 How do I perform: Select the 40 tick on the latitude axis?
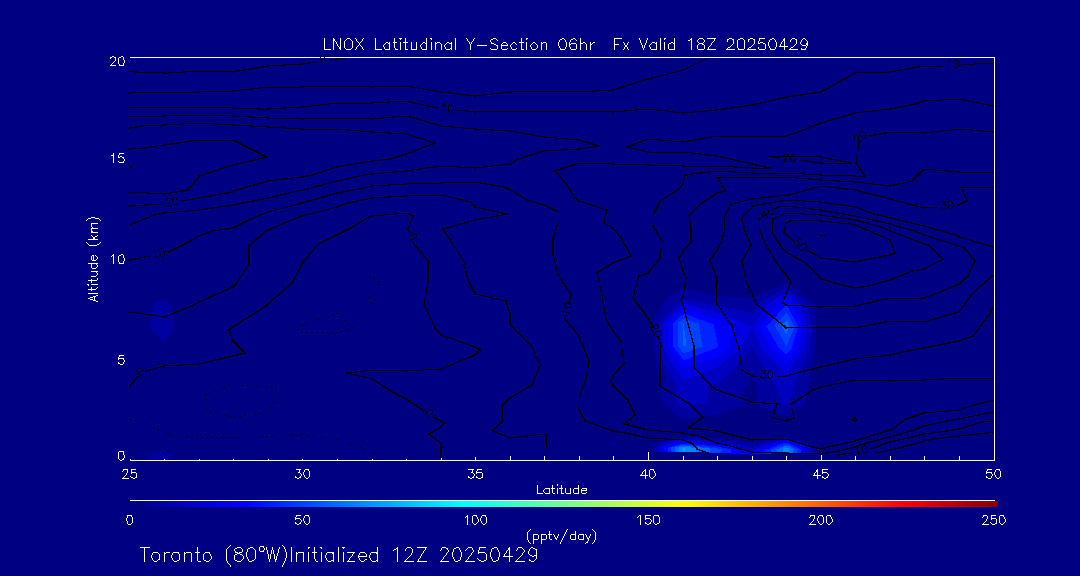[x=648, y=472]
